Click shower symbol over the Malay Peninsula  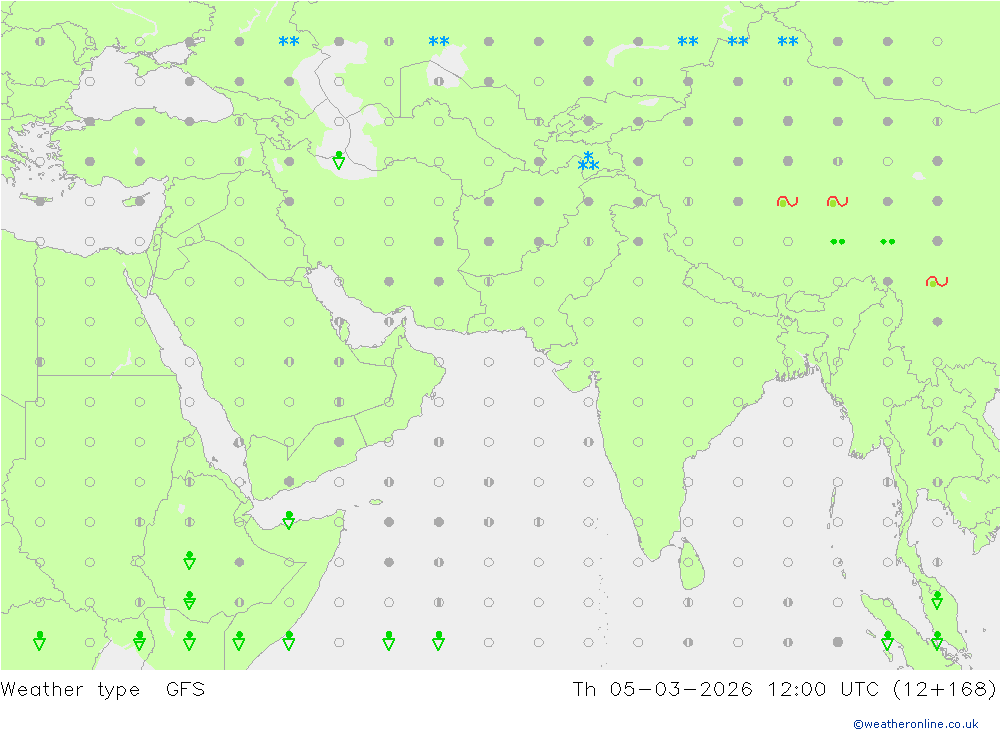coord(937,600)
